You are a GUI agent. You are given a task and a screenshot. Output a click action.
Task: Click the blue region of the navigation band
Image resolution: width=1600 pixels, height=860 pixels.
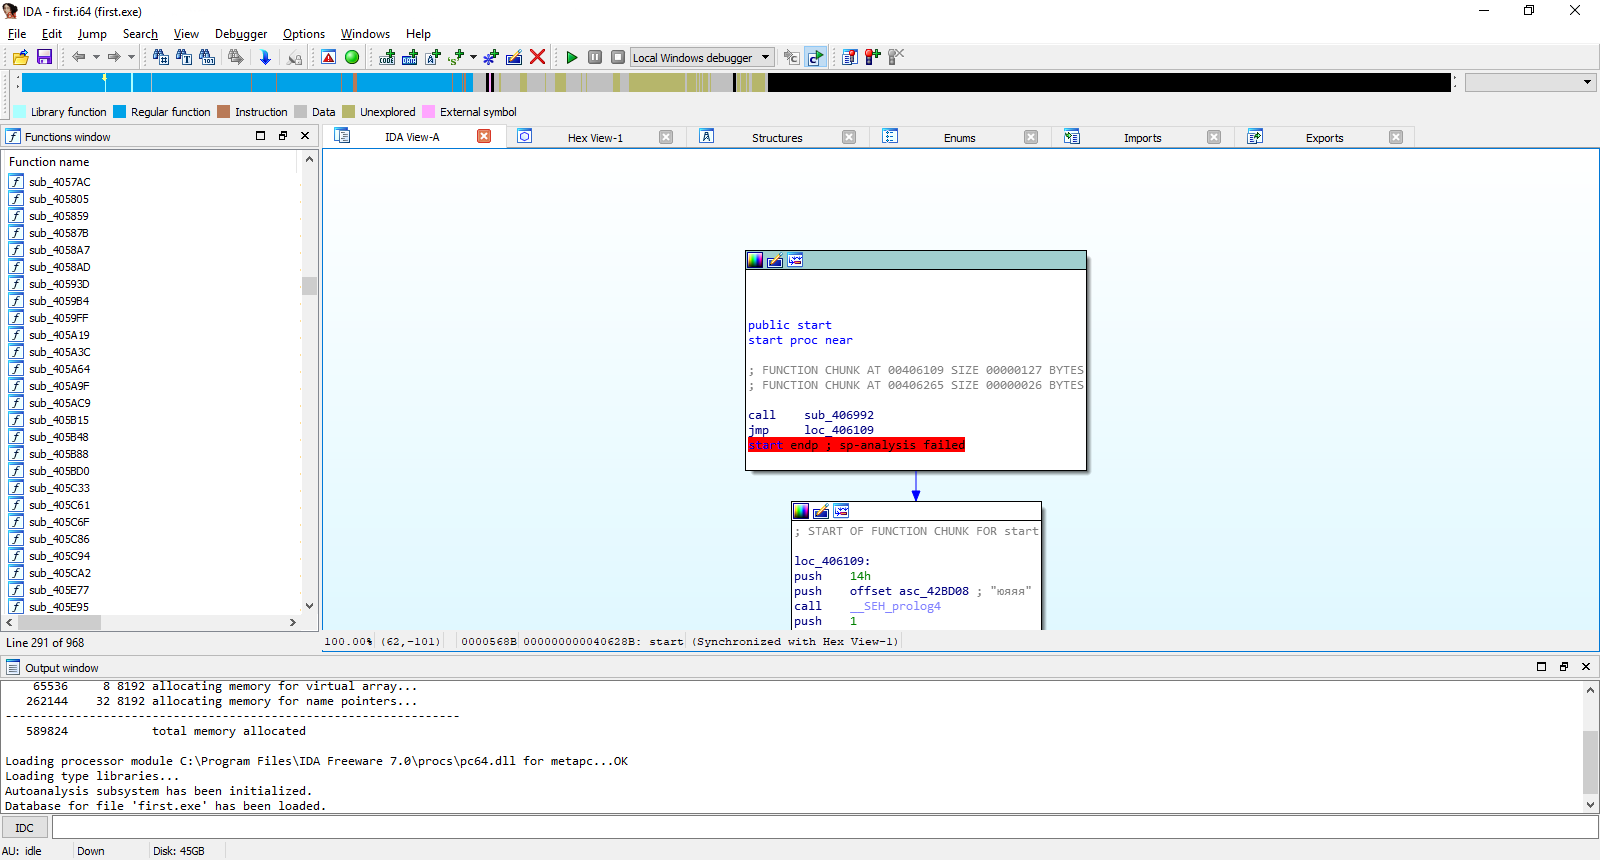click(x=250, y=82)
